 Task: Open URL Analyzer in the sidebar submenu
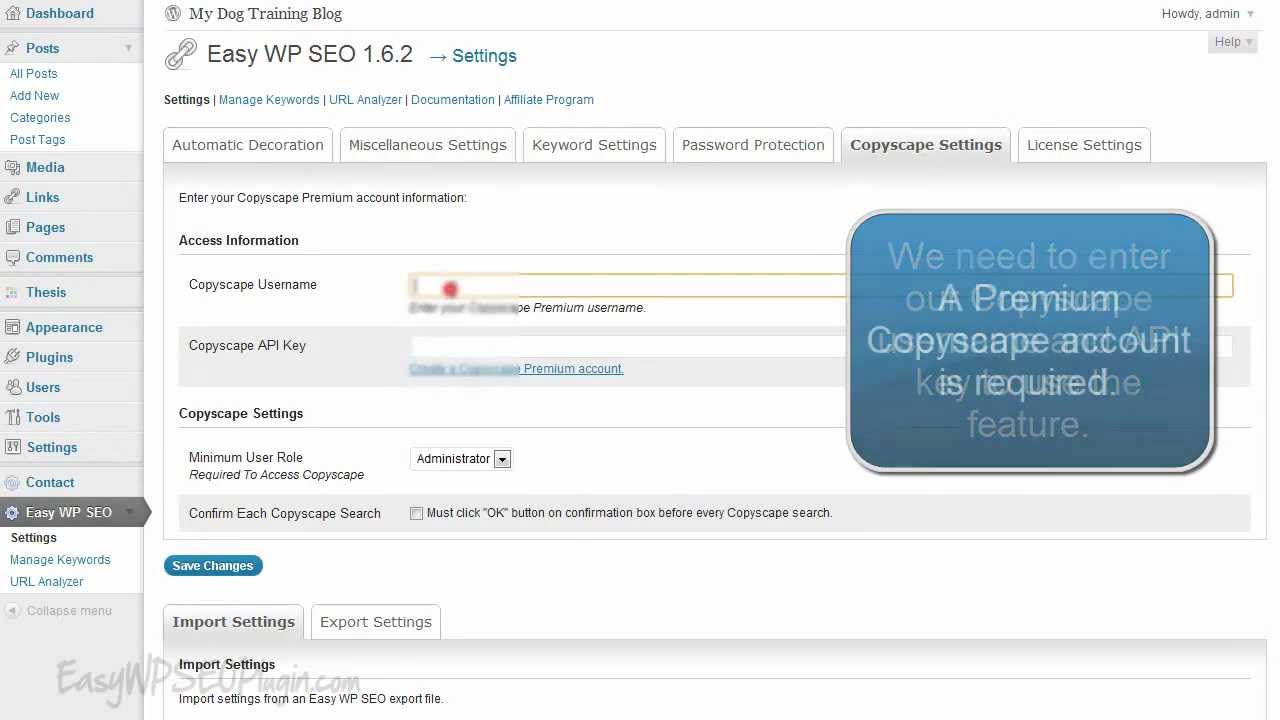point(47,582)
